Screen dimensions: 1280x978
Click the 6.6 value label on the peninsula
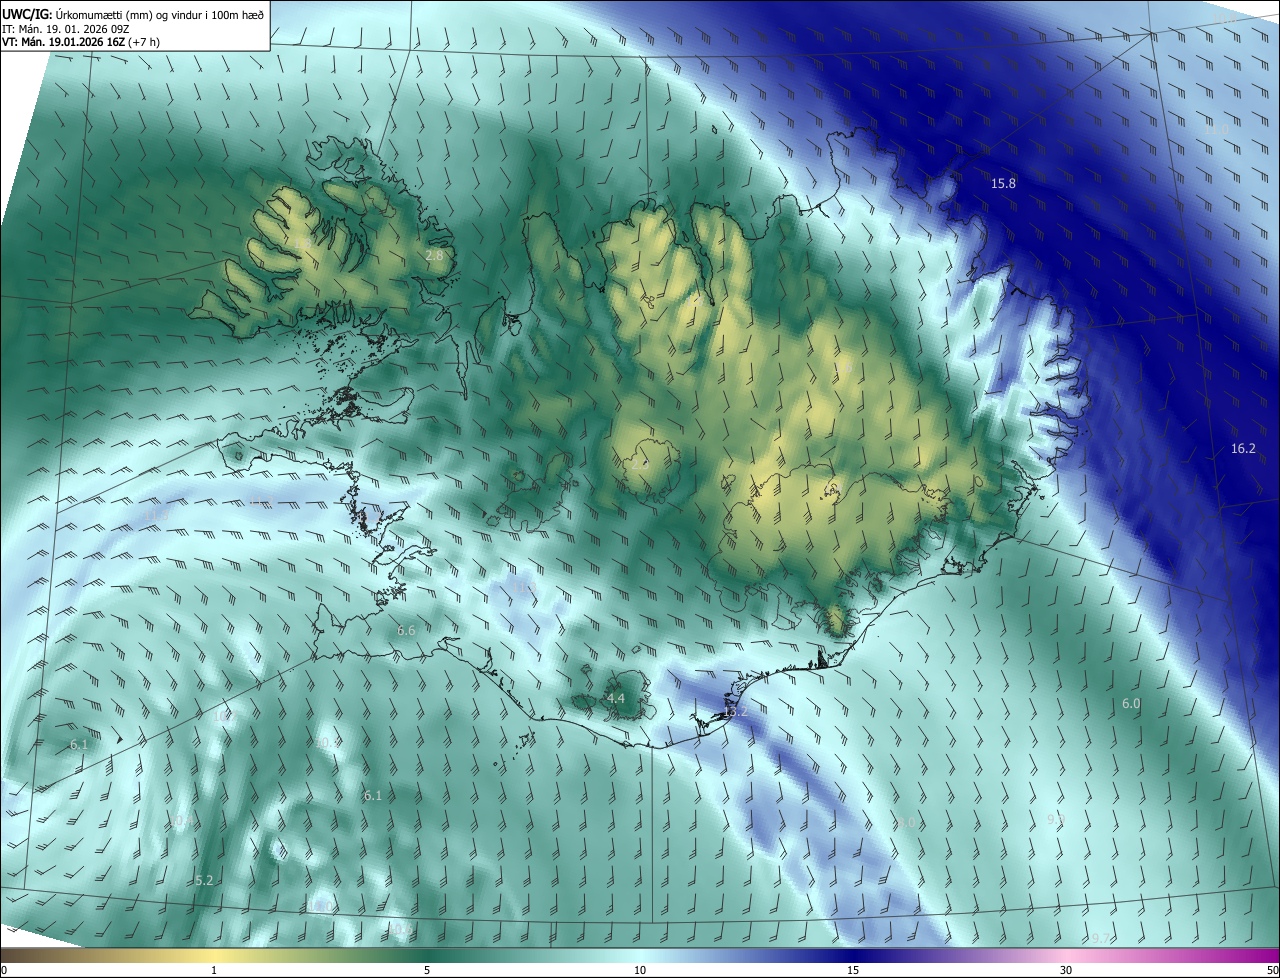[x=406, y=631]
